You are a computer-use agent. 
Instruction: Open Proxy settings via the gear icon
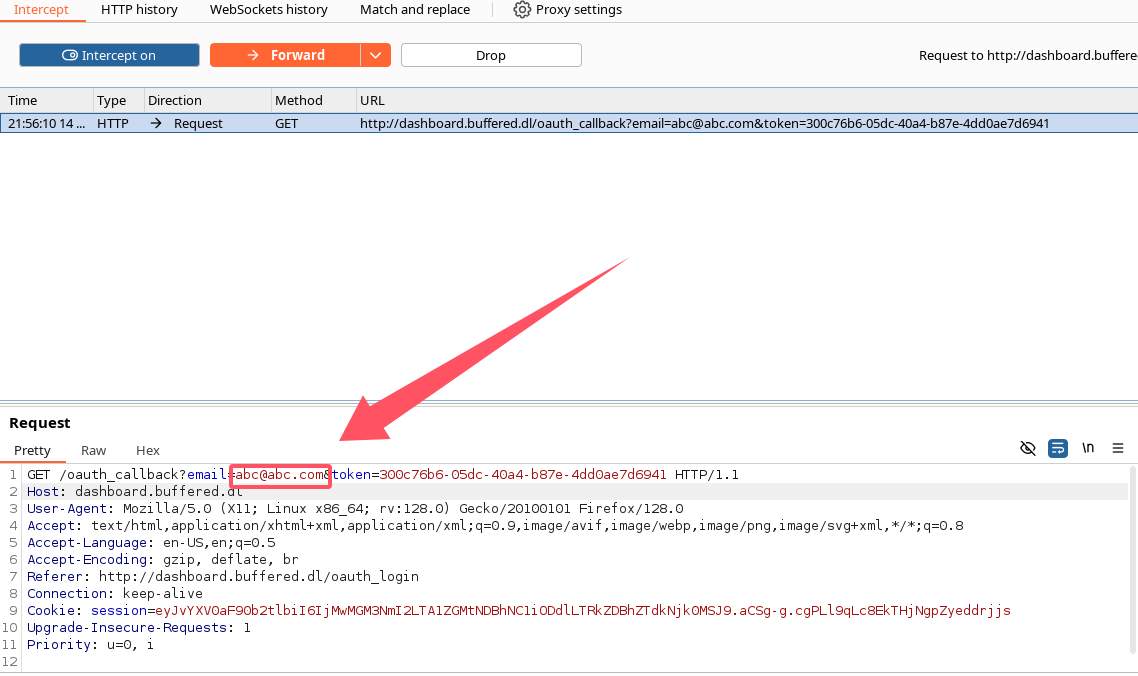pyautogui.click(x=522, y=10)
